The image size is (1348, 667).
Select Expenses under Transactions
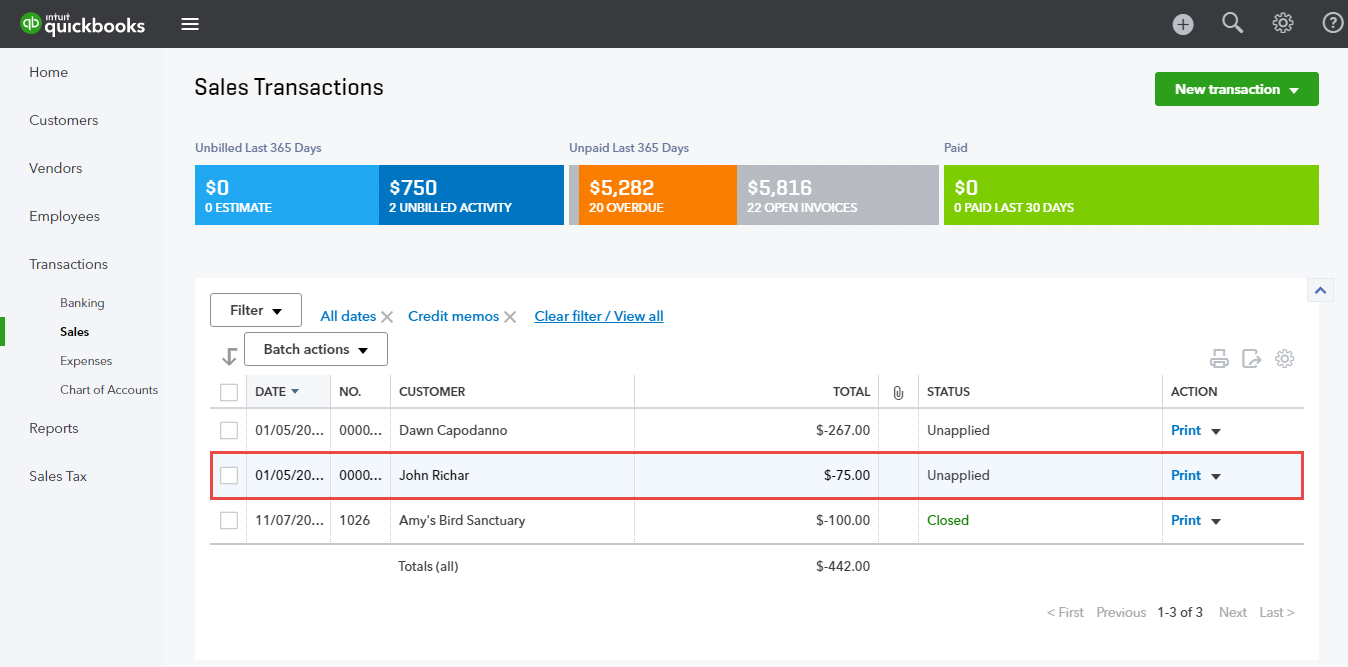coord(86,361)
